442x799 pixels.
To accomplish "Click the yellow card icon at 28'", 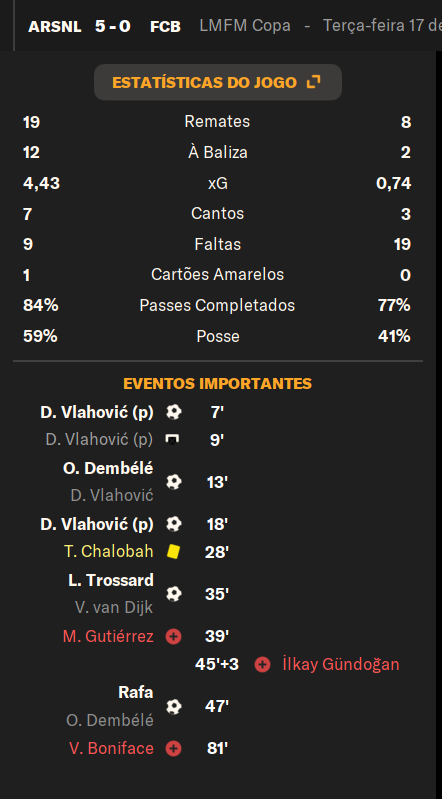I will click(173, 551).
